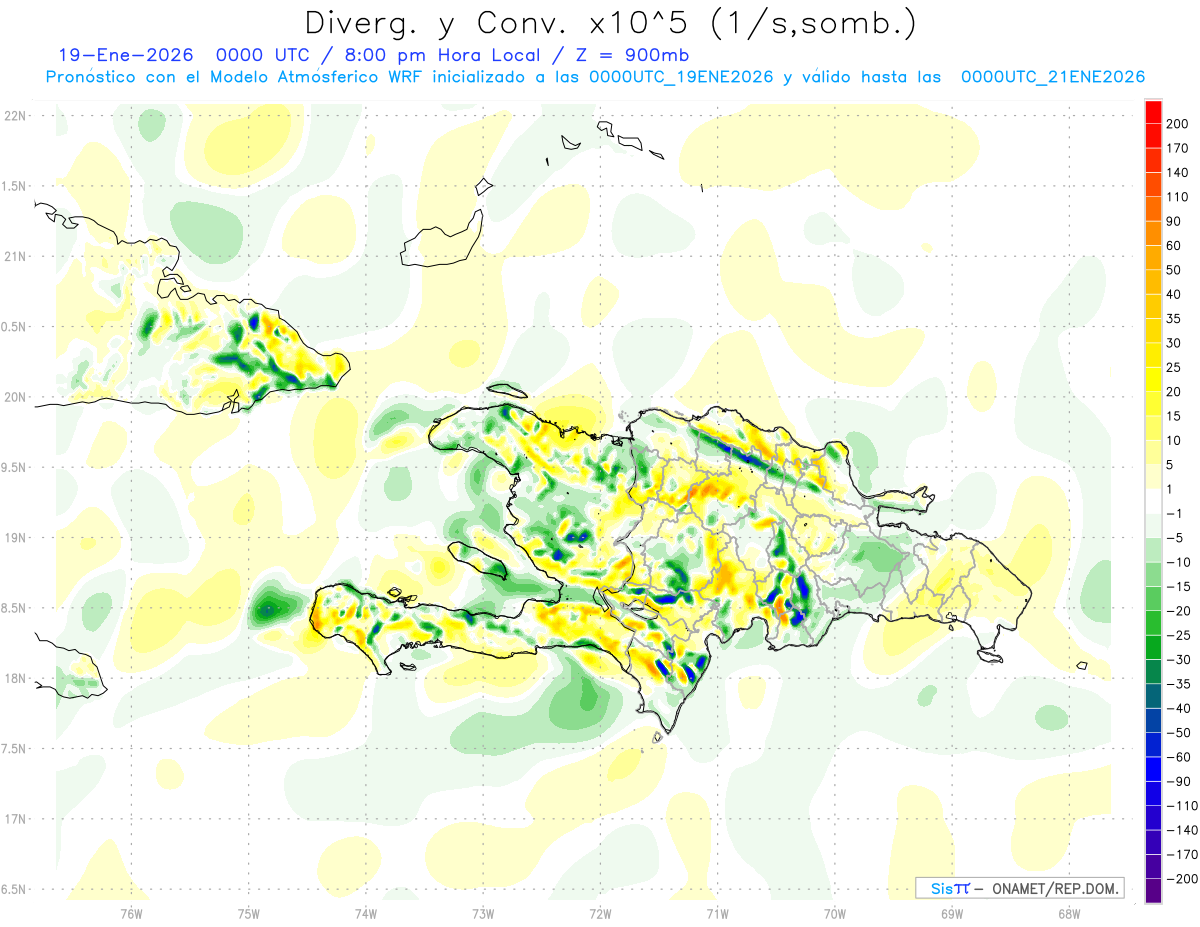Click the longitude label '72W'
This screenshot has height=927, width=1200.
click(600, 913)
